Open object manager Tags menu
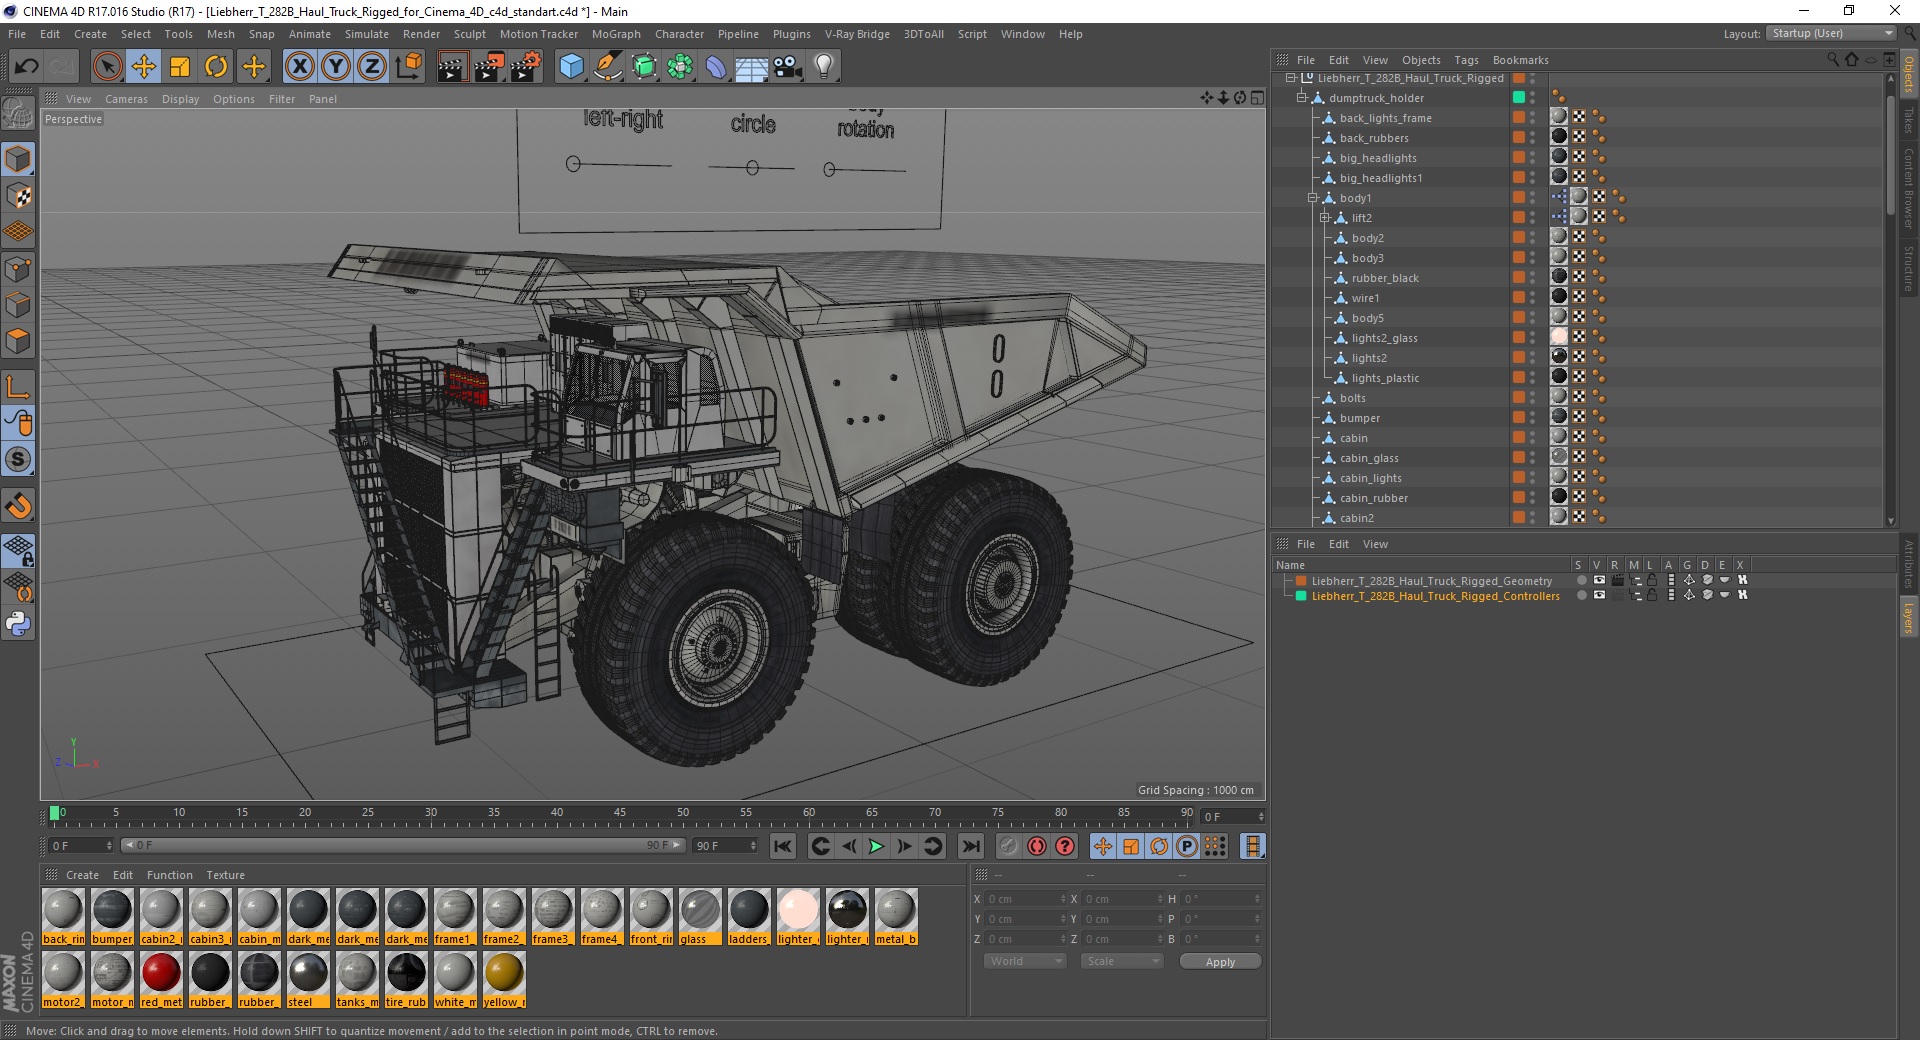This screenshot has width=1920, height=1040. pyautogui.click(x=1466, y=60)
